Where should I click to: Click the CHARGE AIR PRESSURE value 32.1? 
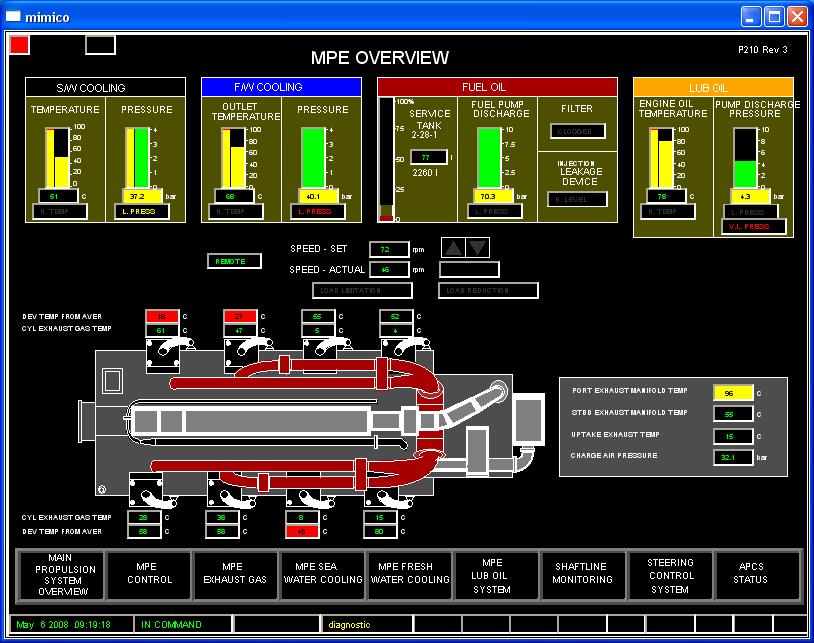point(733,457)
